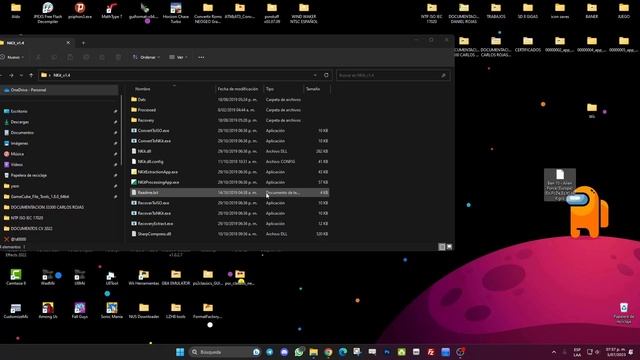The height and width of the screenshot is (360, 640).
Task: Sort by Fecha de modificación column
Action: (238, 89)
